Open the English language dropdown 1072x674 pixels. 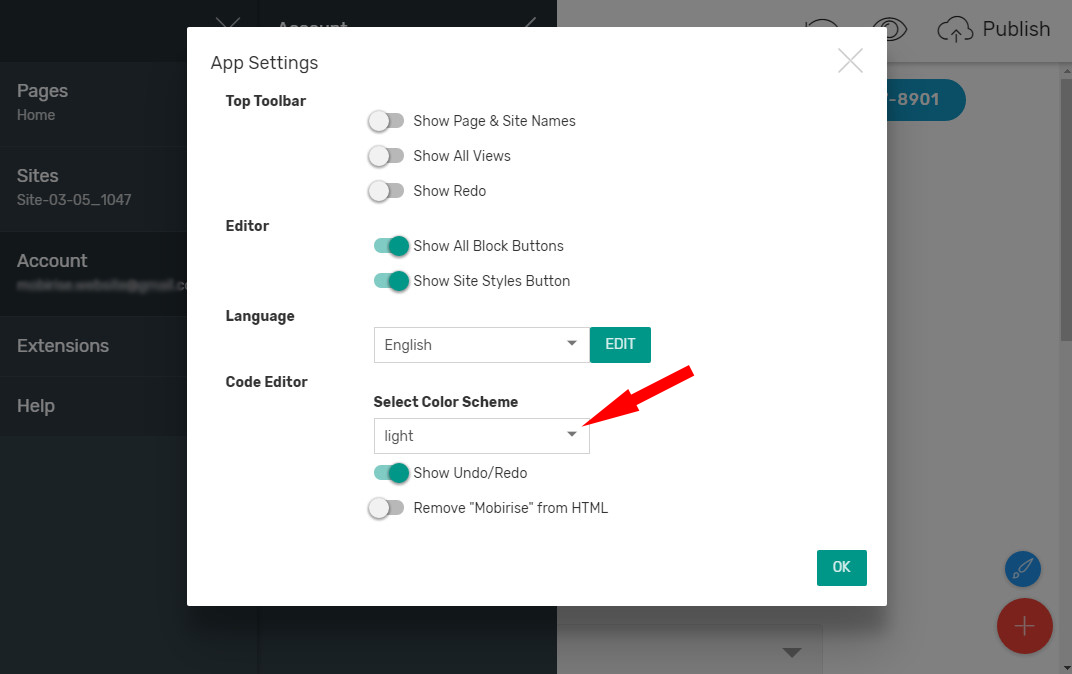pos(481,344)
